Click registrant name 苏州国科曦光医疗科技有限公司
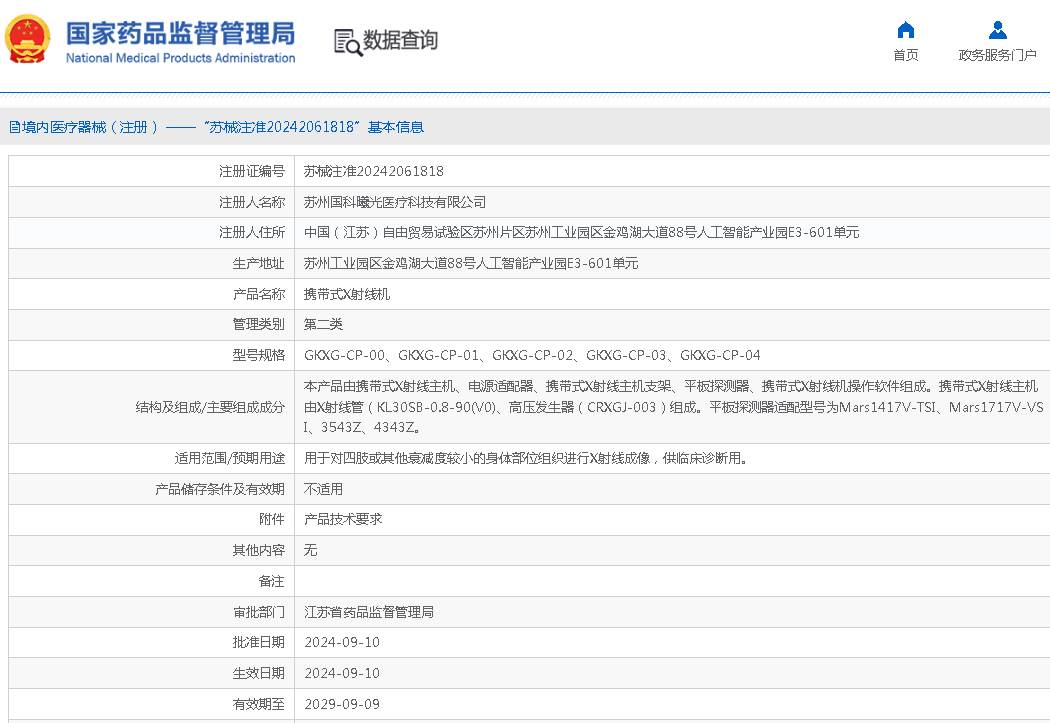Image resolution: width=1050 pixels, height=723 pixels. tap(395, 202)
